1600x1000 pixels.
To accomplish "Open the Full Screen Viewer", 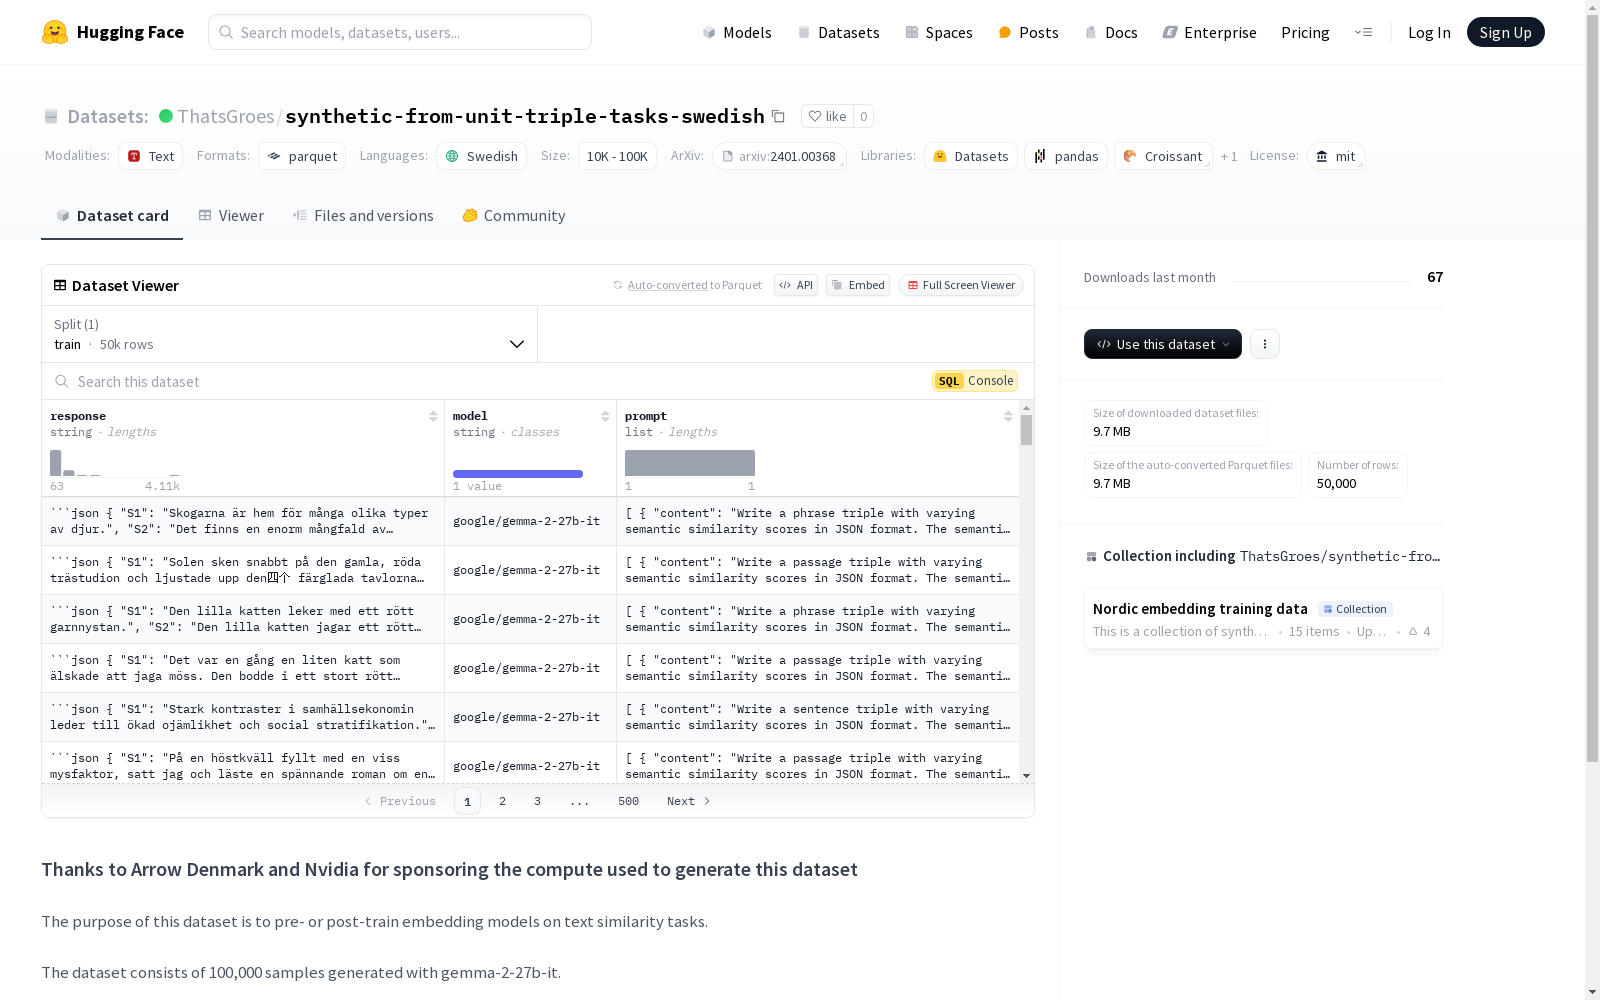I will [961, 285].
